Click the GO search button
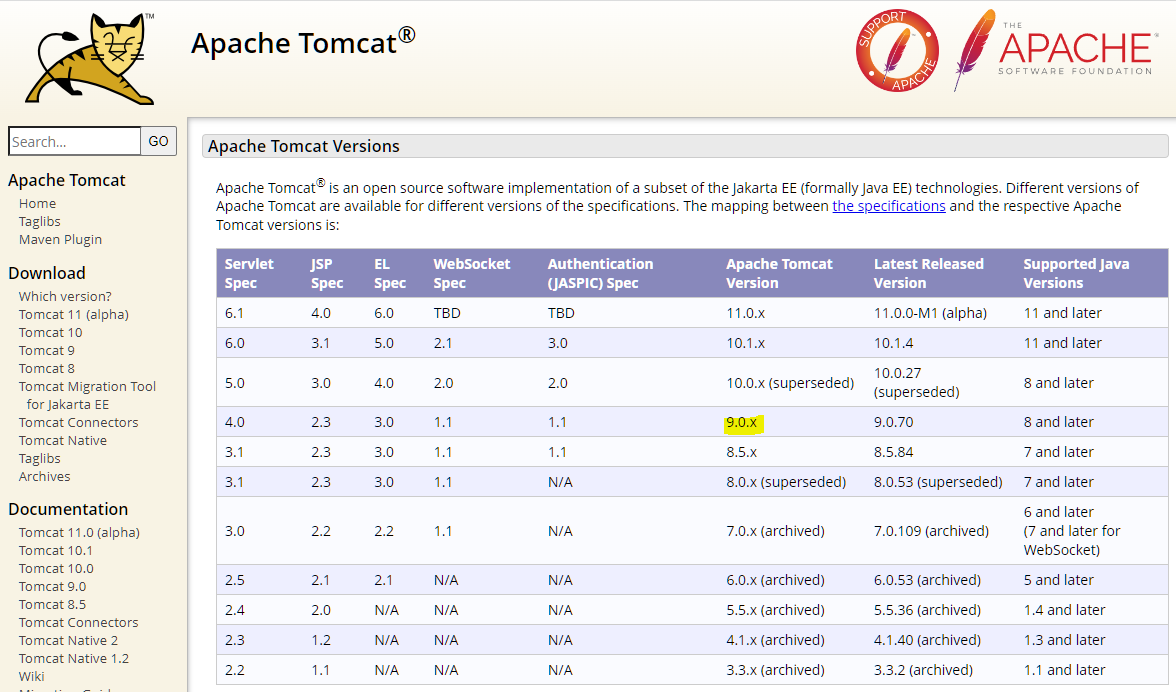Viewport: 1176px width, 692px height. coord(158,141)
